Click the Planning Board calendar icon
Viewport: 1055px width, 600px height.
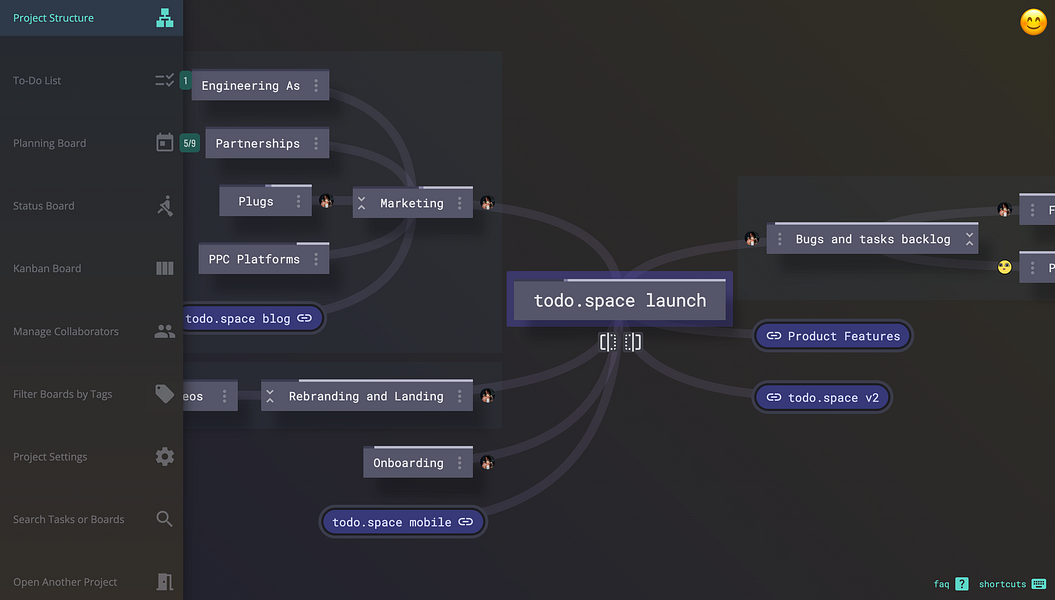[x=165, y=143]
